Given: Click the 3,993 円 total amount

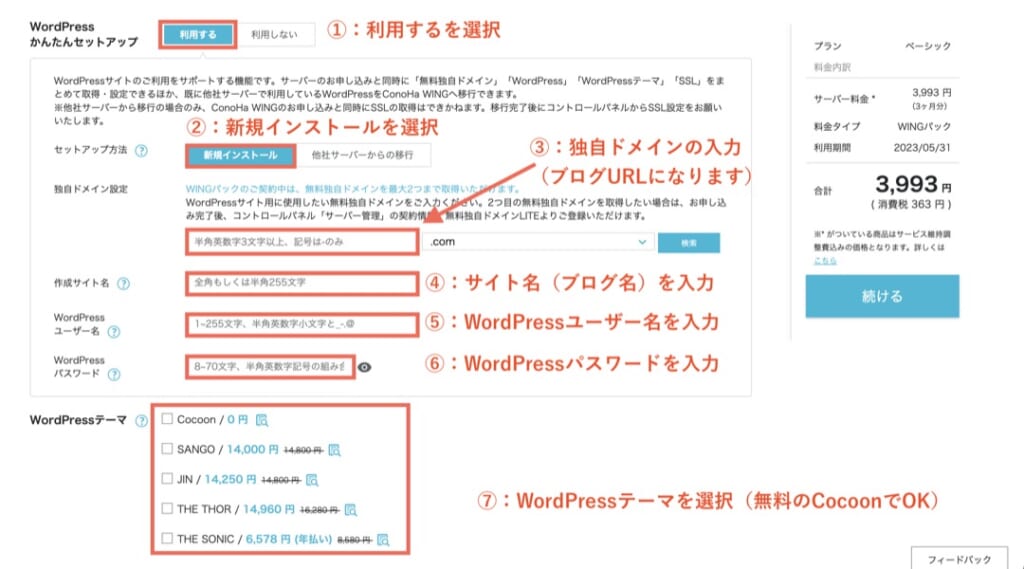Looking at the screenshot, I should pos(913,185).
